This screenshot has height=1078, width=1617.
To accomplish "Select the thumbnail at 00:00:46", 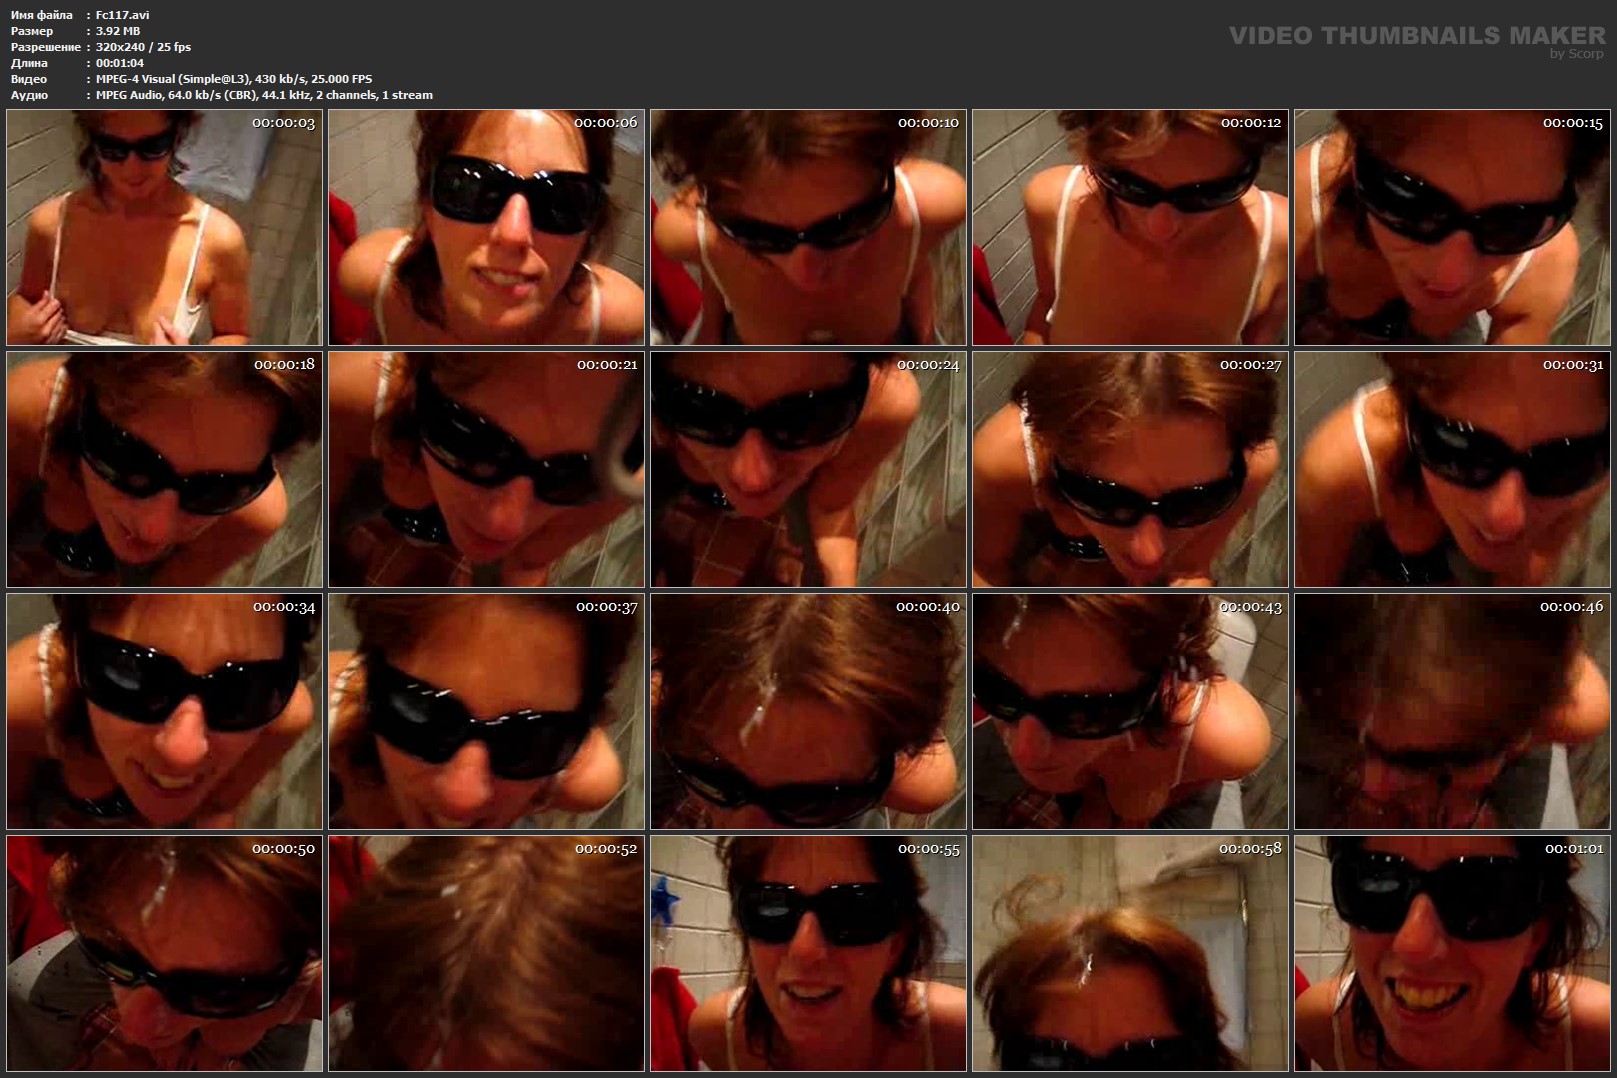I will coord(1452,712).
